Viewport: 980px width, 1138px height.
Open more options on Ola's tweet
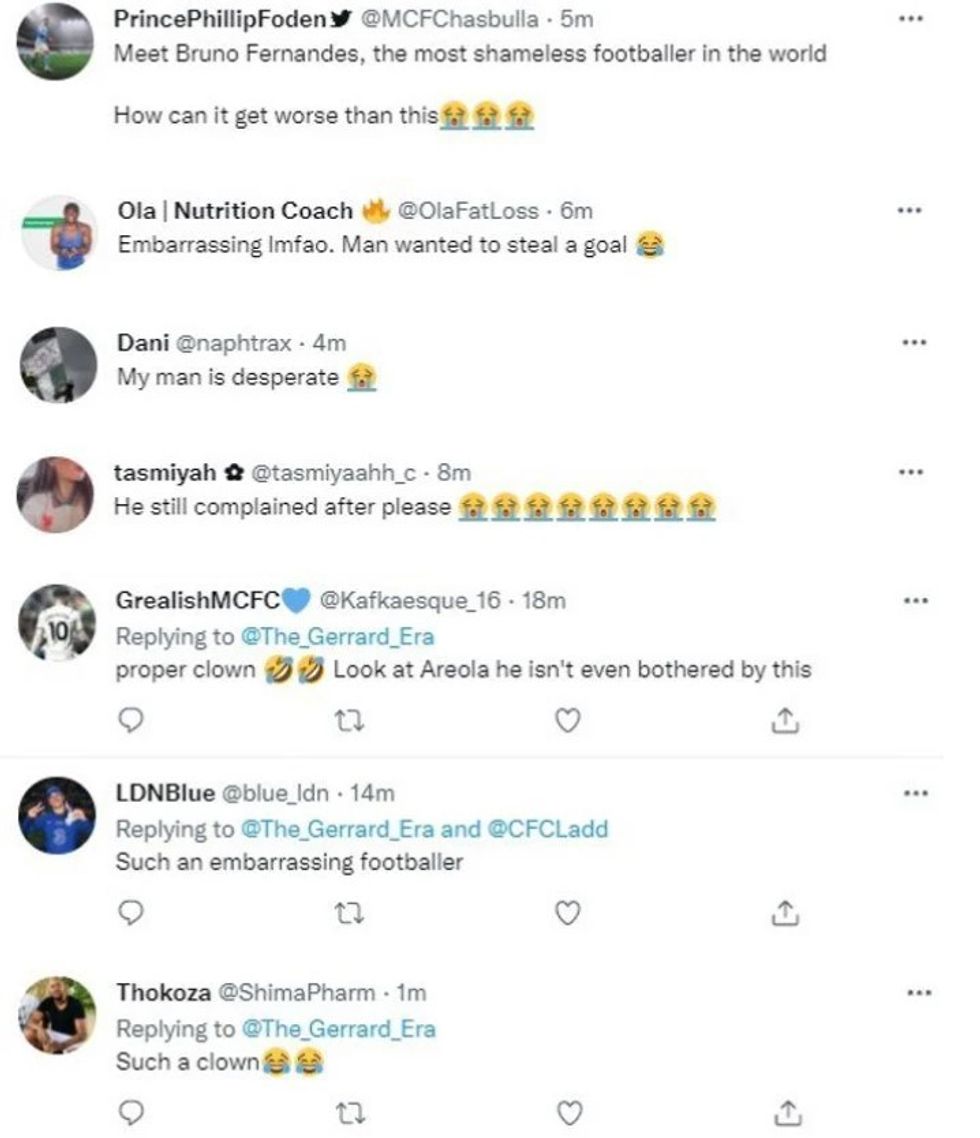909,211
